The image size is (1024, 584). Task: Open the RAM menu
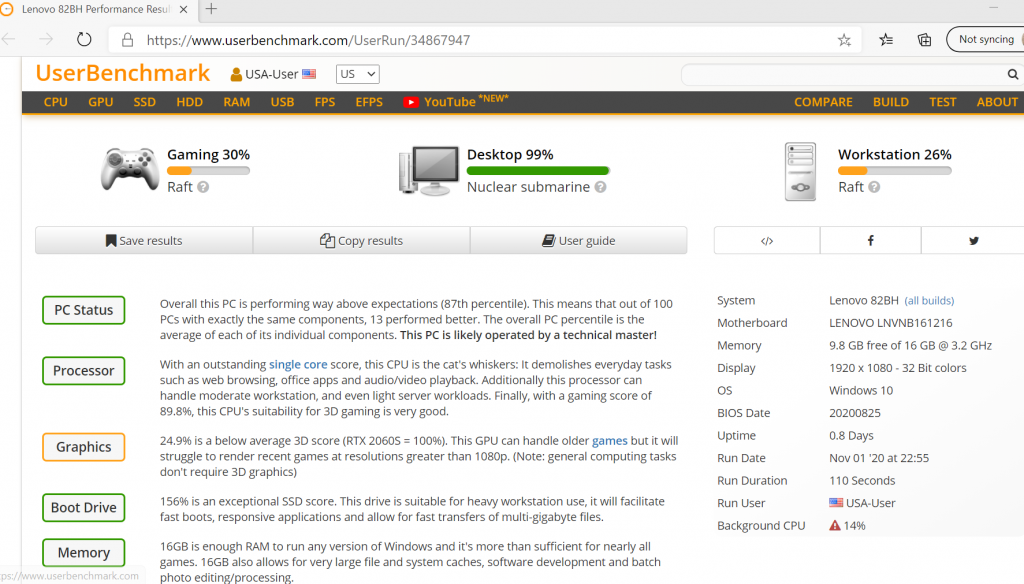(236, 102)
